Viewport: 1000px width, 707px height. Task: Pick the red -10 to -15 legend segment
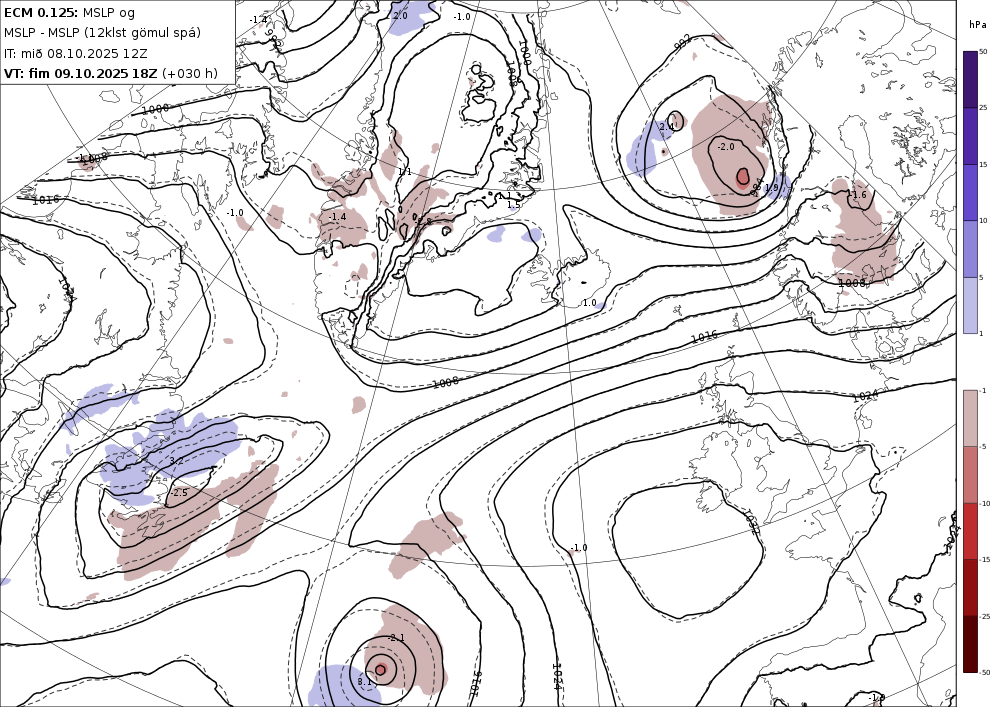[969, 531]
